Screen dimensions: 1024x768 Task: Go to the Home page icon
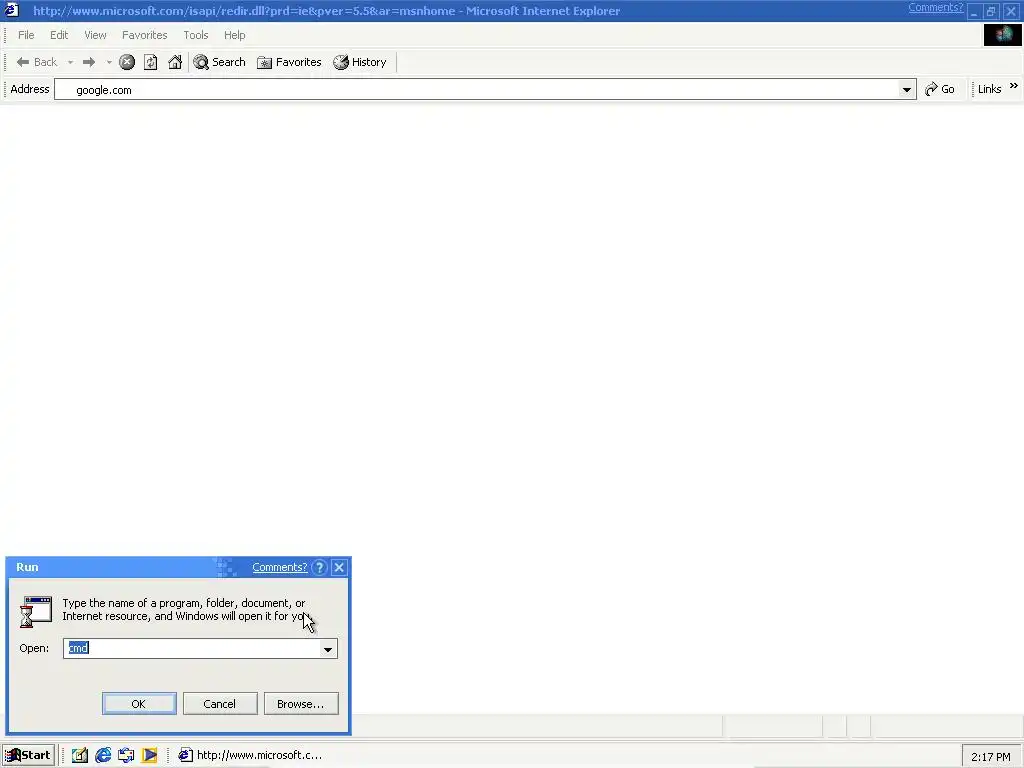(175, 62)
